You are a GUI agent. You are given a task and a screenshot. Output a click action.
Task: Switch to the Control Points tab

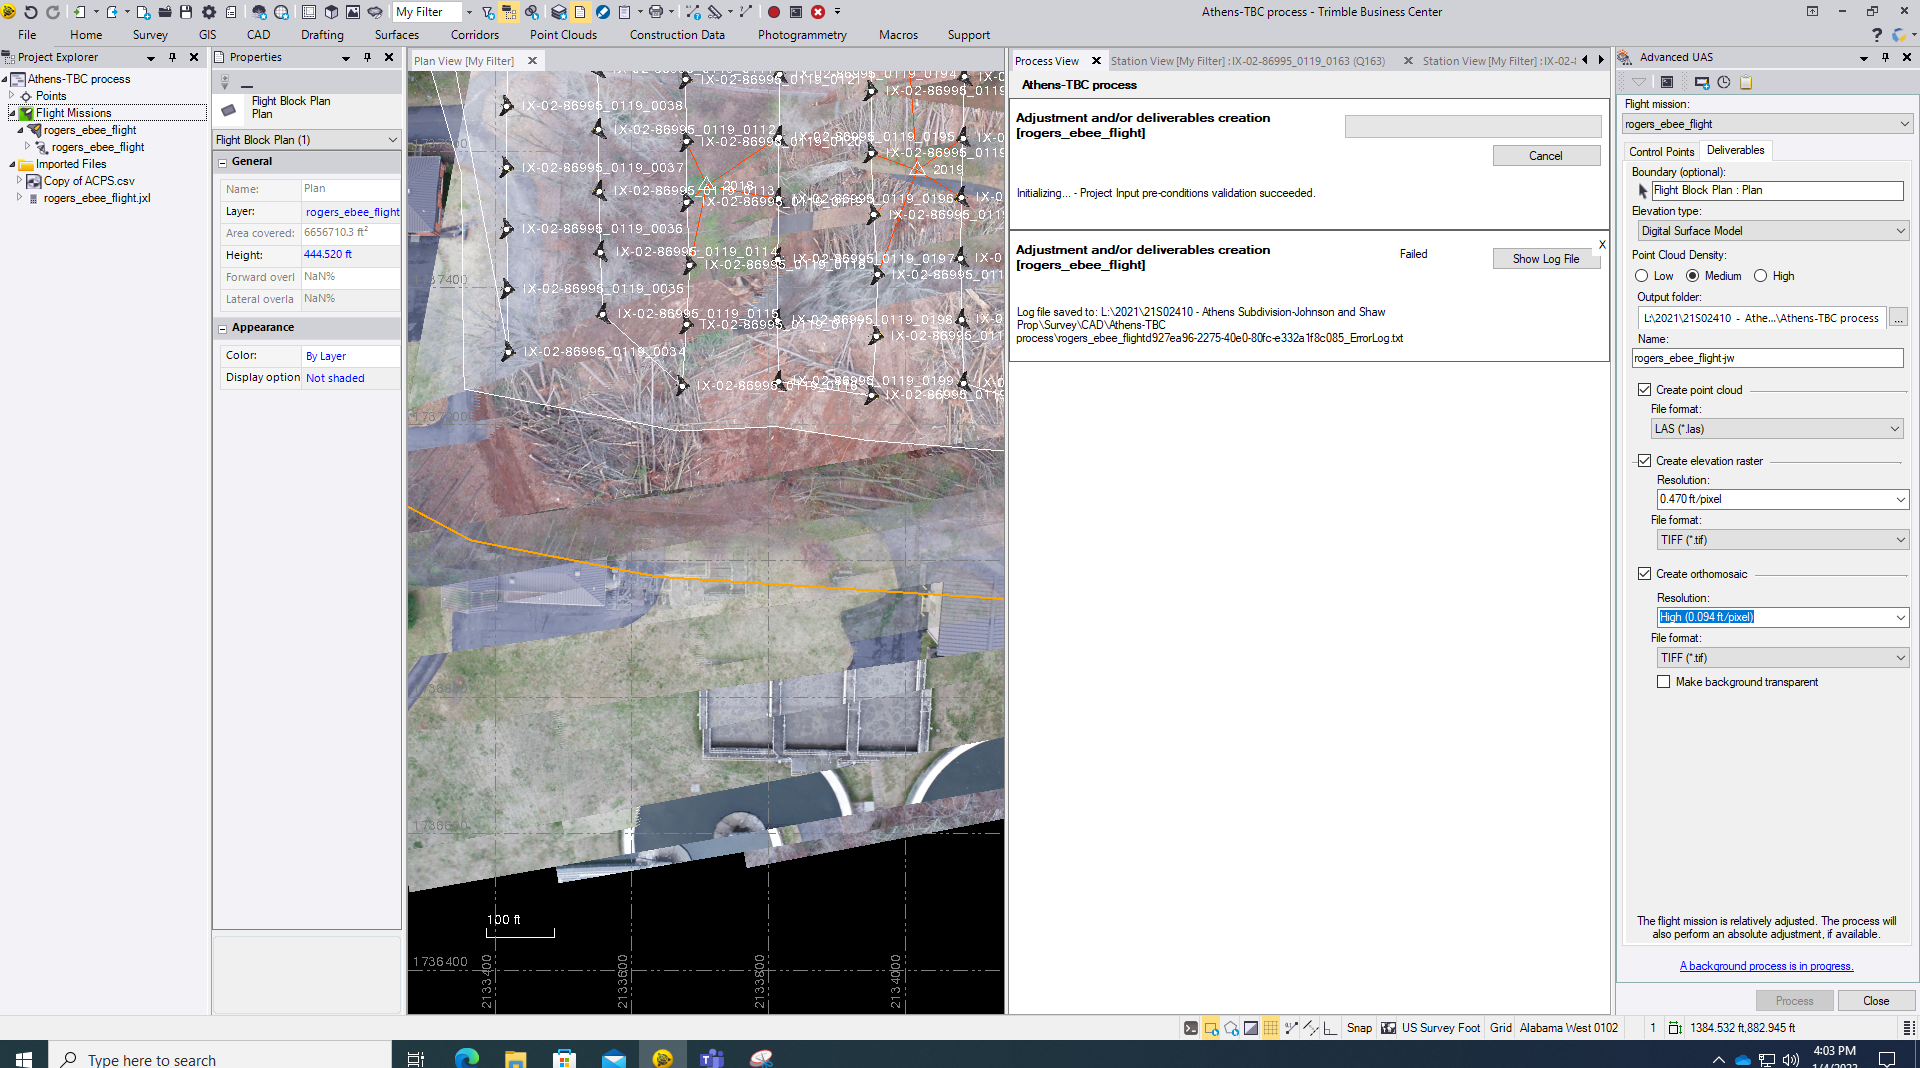1661,151
